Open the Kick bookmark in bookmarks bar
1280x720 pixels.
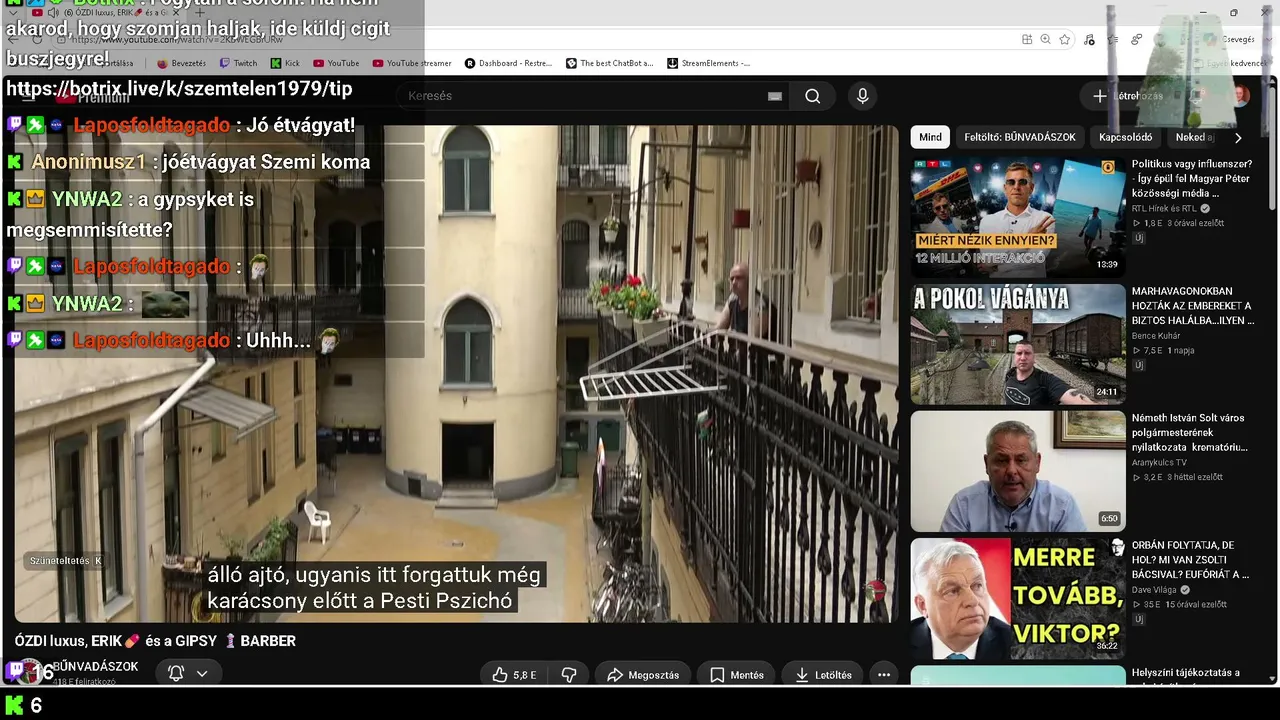tap(285, 63)
